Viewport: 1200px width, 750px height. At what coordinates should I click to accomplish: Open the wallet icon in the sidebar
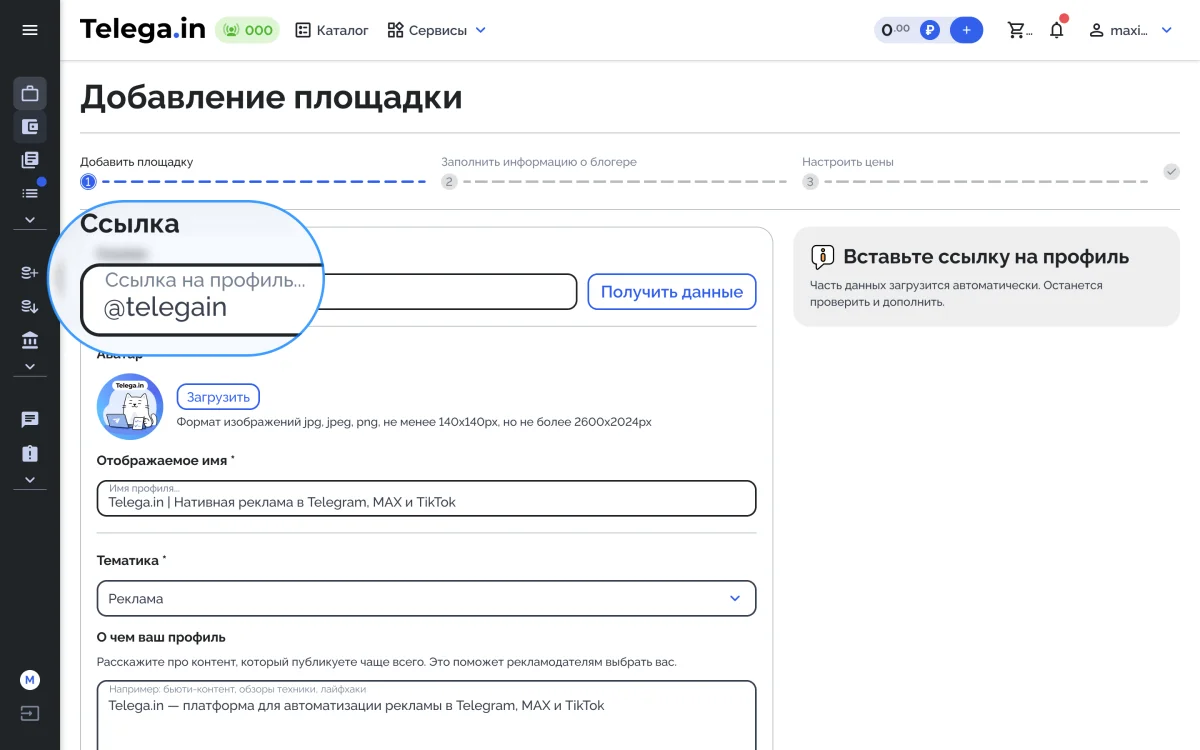pos(30,127)
